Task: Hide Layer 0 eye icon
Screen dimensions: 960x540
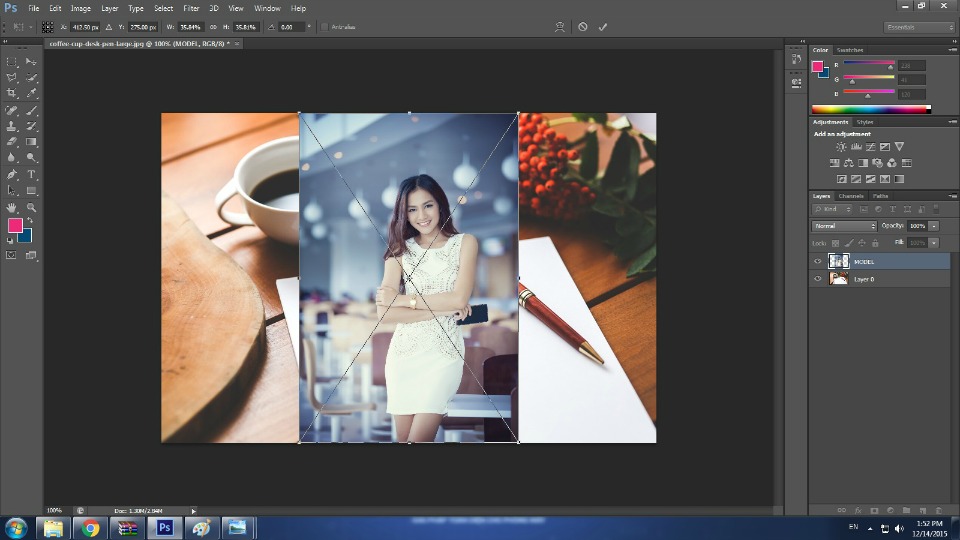Action: coord(817,279)
